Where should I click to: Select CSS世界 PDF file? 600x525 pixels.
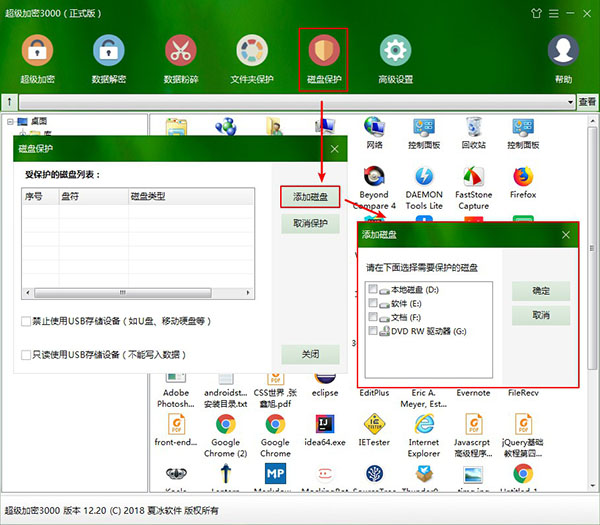[x=275, y=390]
